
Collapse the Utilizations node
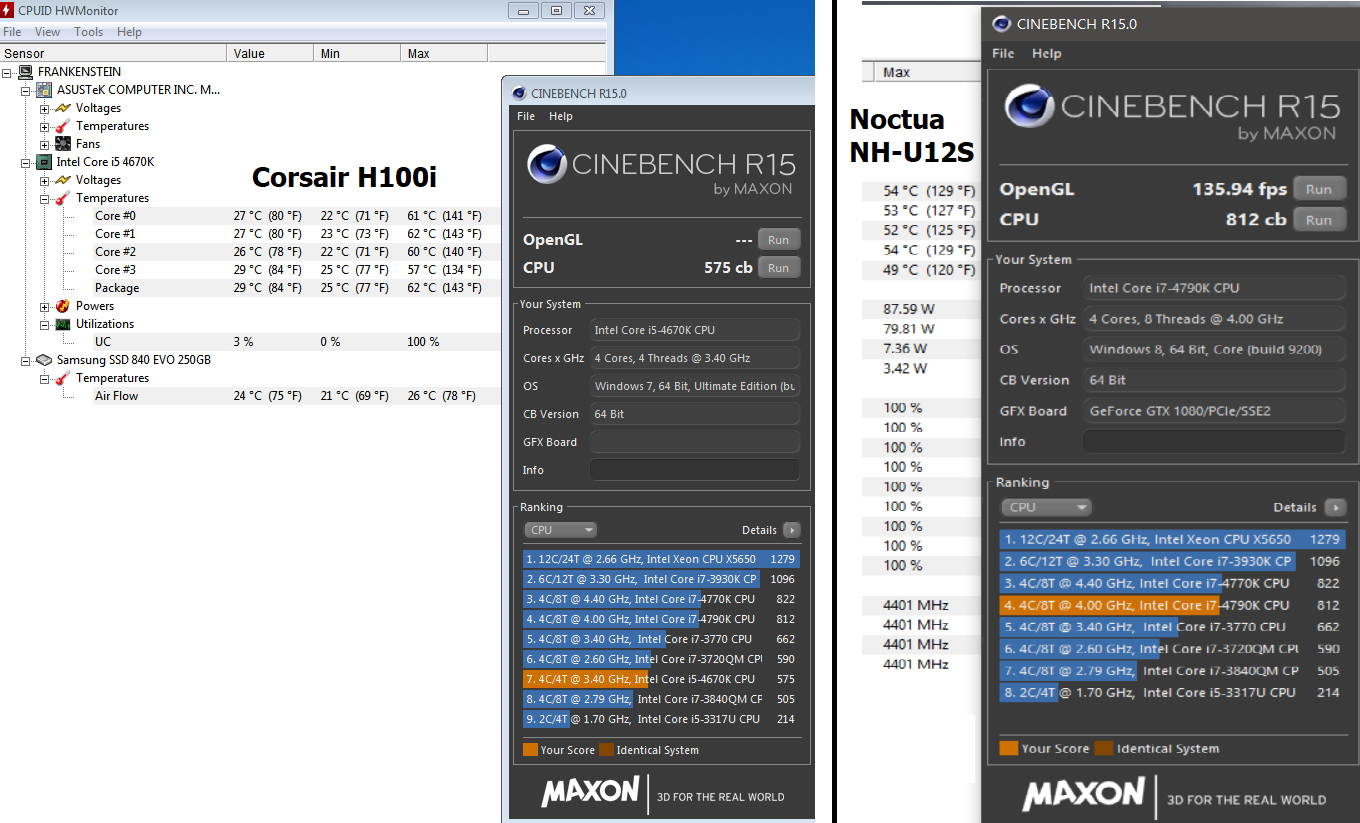click(x=44, y=324)
